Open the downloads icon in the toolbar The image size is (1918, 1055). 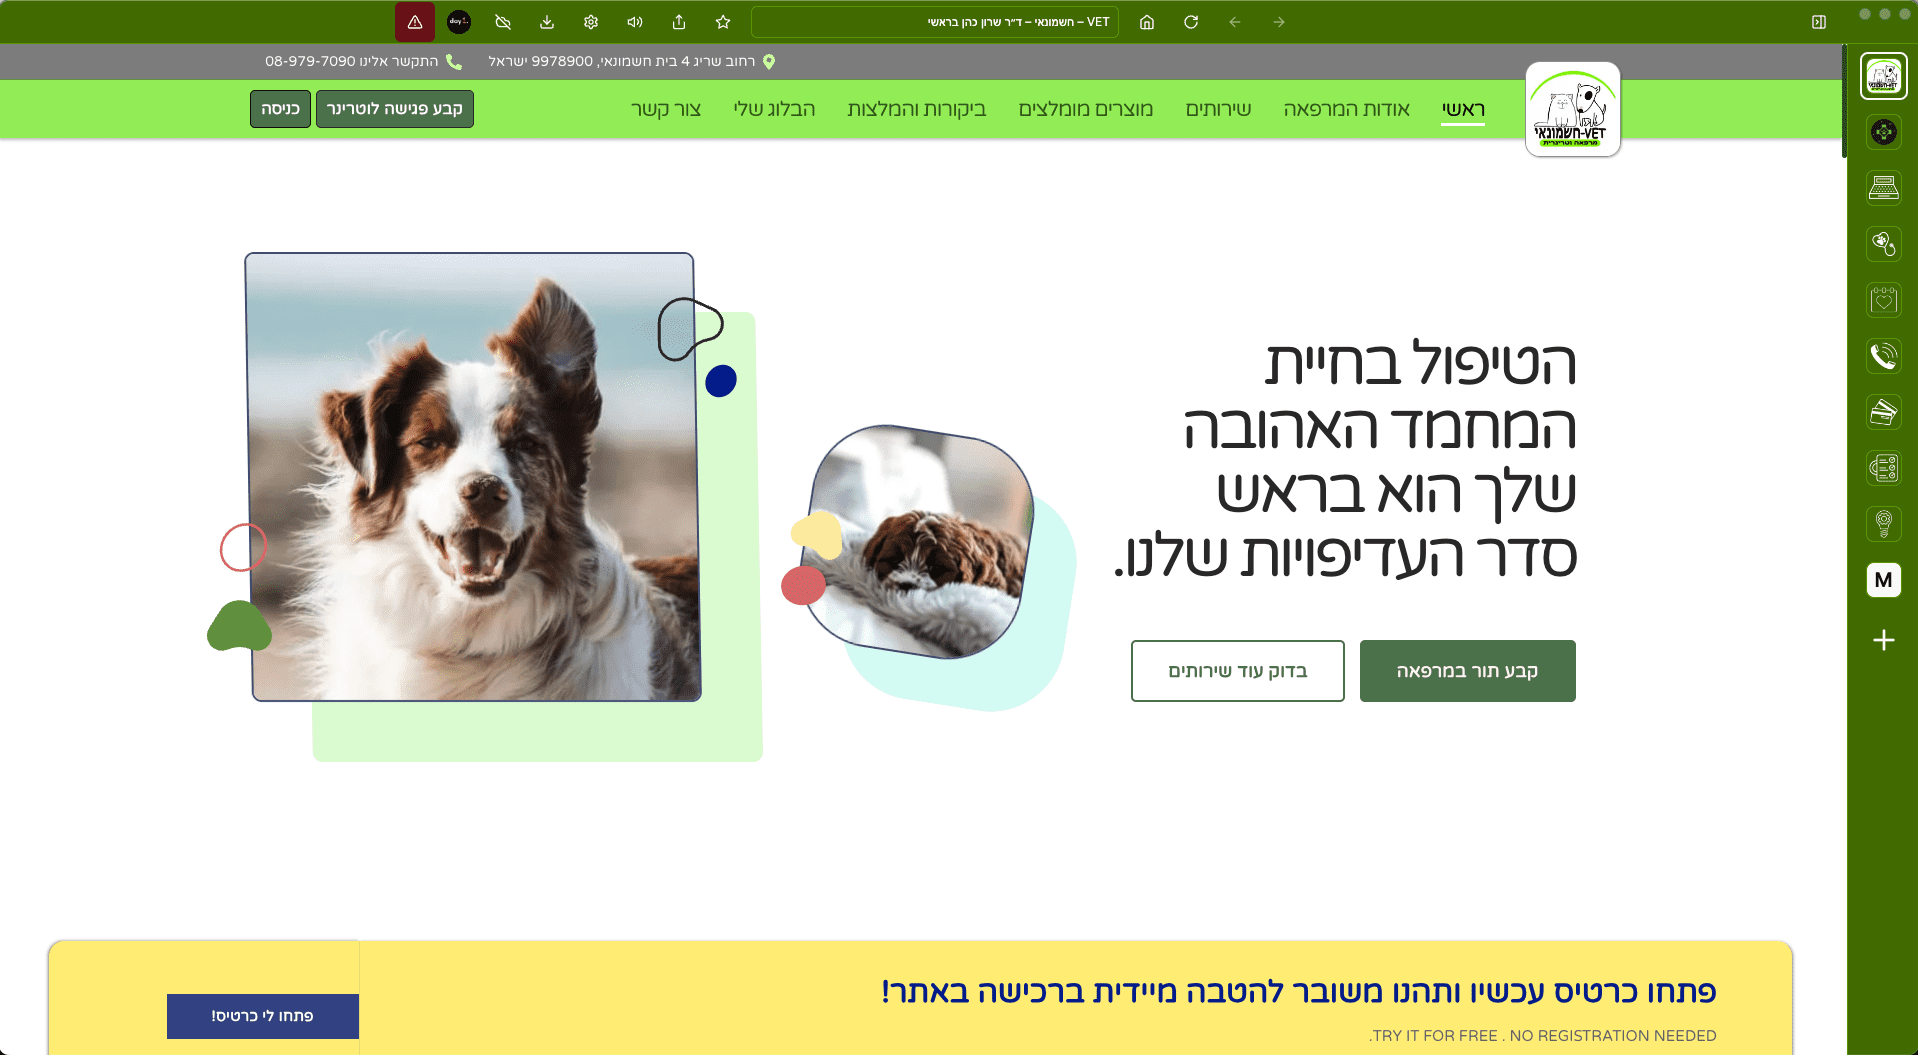pos(547,22)
